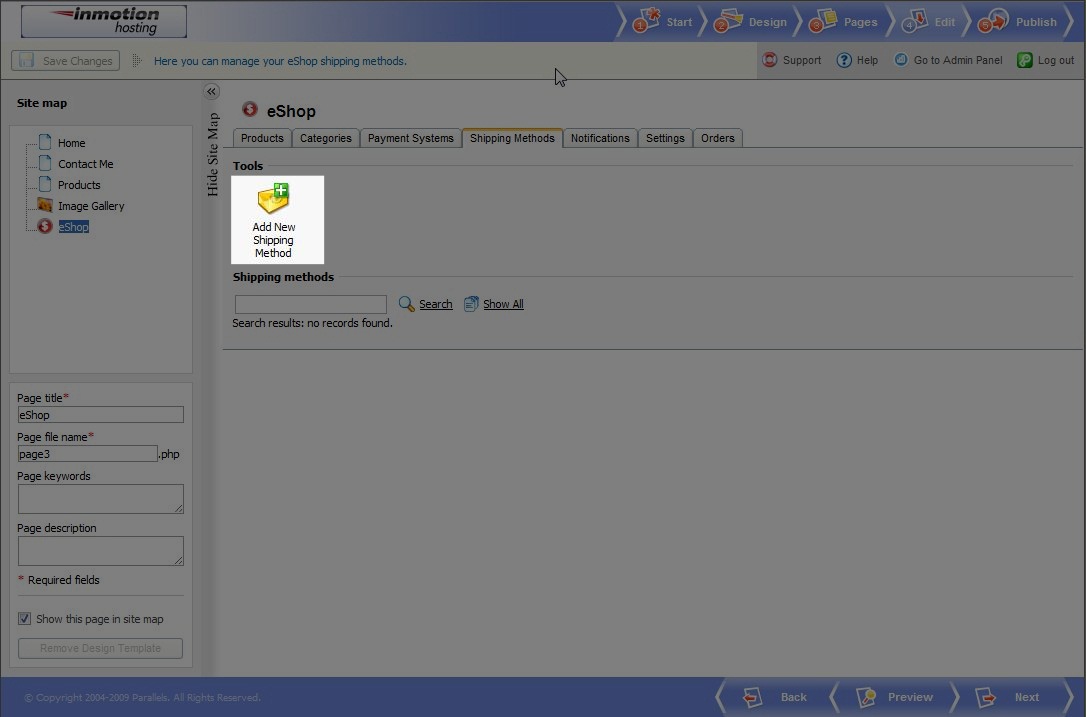Click the magnifier Search icon
The width and height of the screenshot is (1086, 717).
407,304
